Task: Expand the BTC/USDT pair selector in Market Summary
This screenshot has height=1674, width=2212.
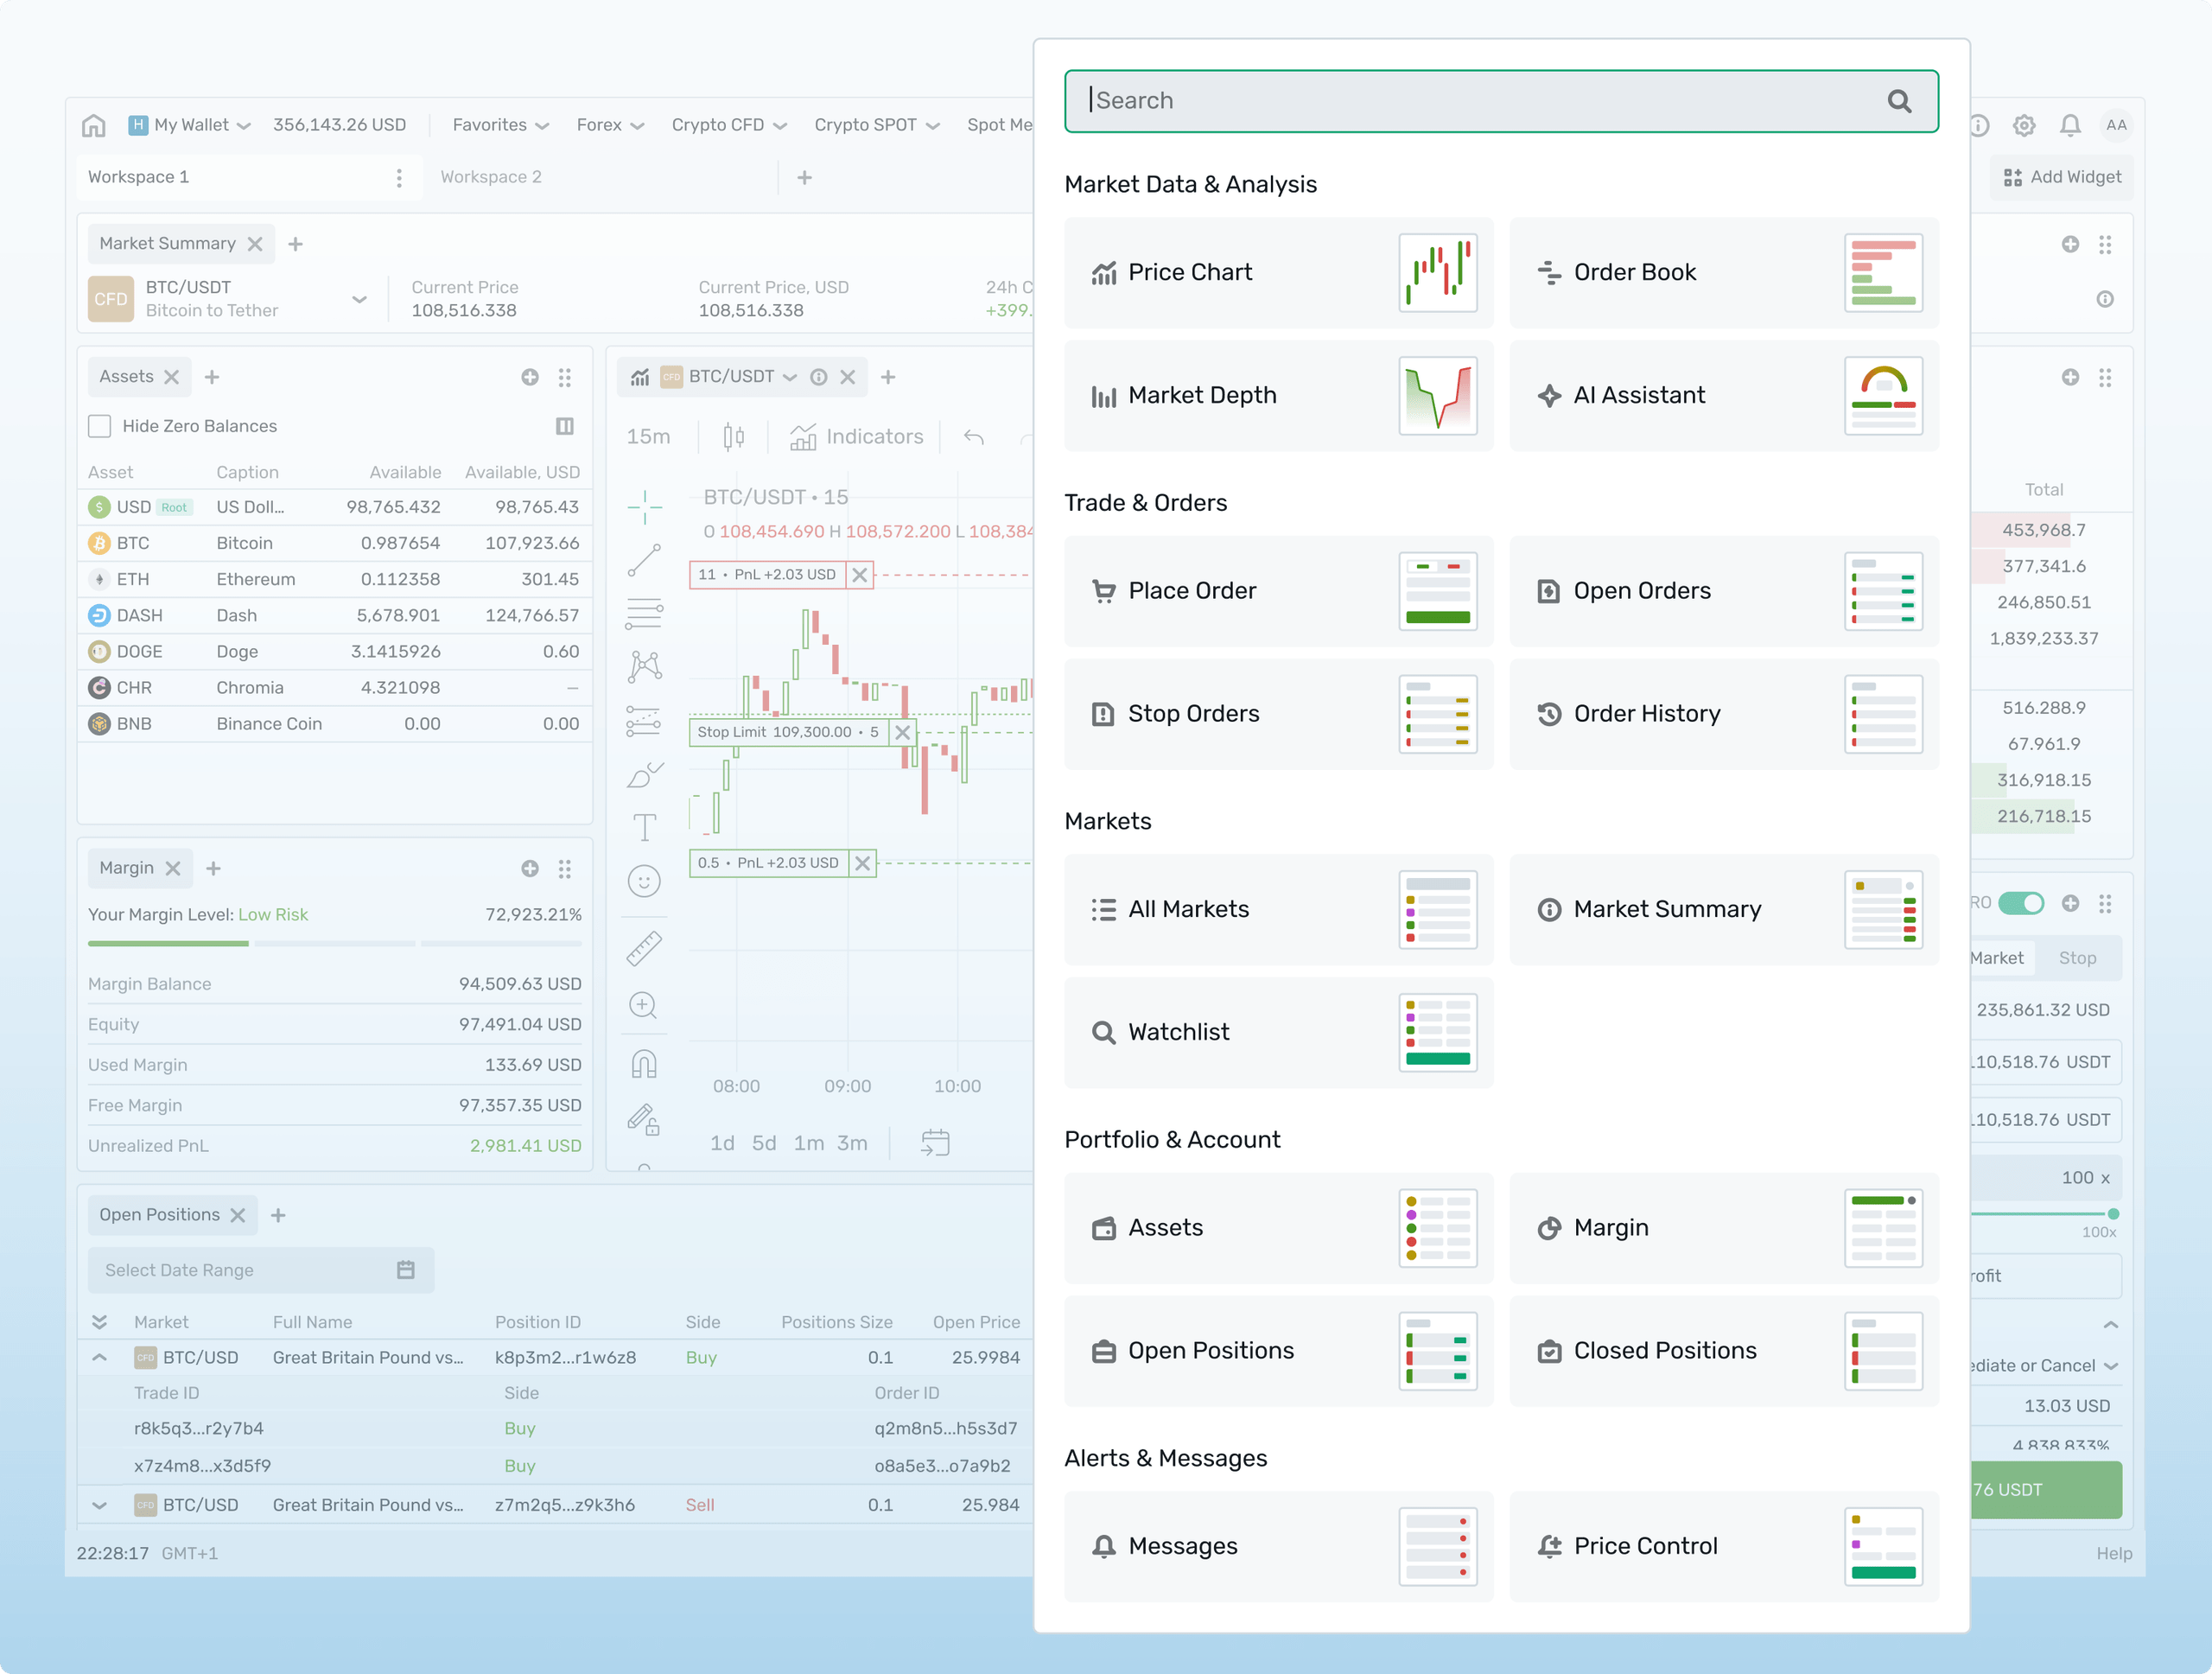Action: point(359,299)
